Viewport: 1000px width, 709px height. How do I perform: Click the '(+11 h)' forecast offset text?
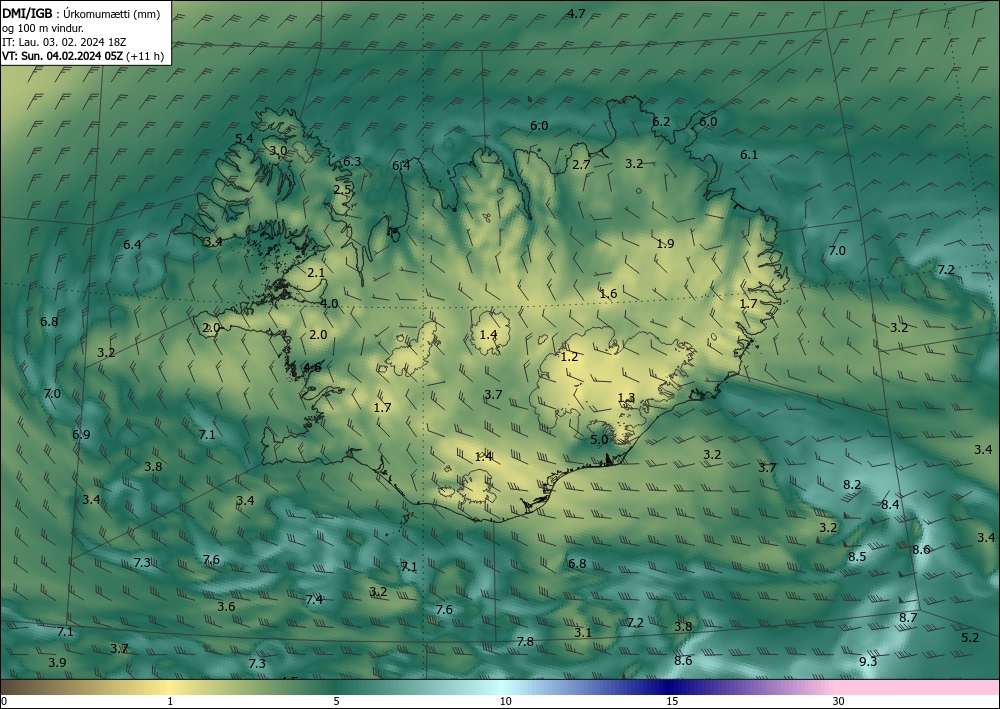tap(145, 56)
